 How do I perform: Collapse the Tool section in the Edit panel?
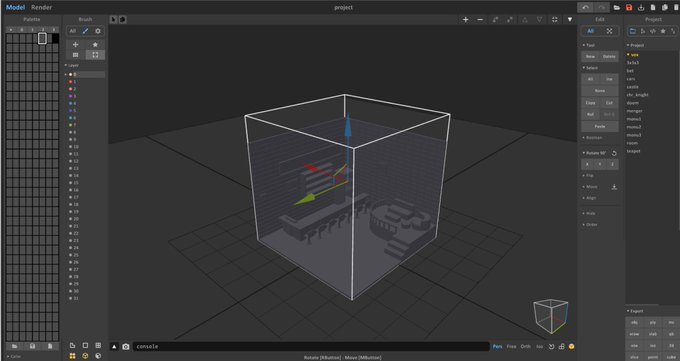click(x=589, y=45)
